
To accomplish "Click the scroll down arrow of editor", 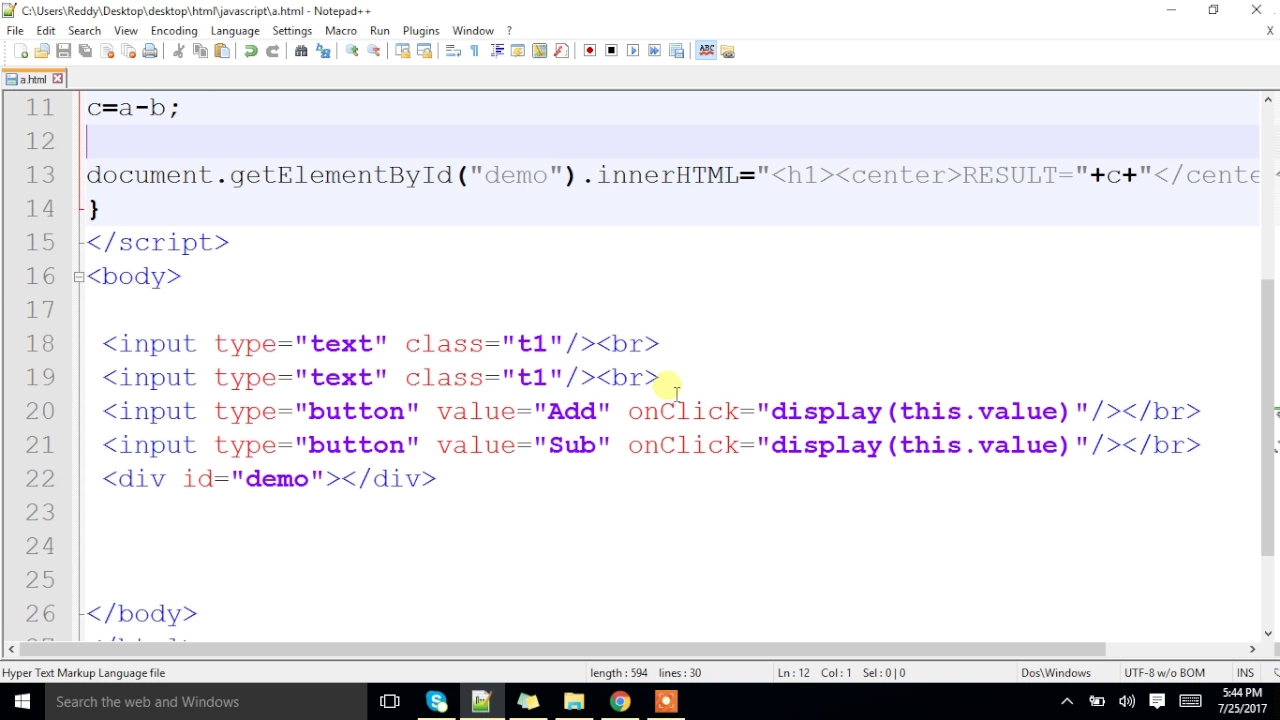I will click(1268, 632).
